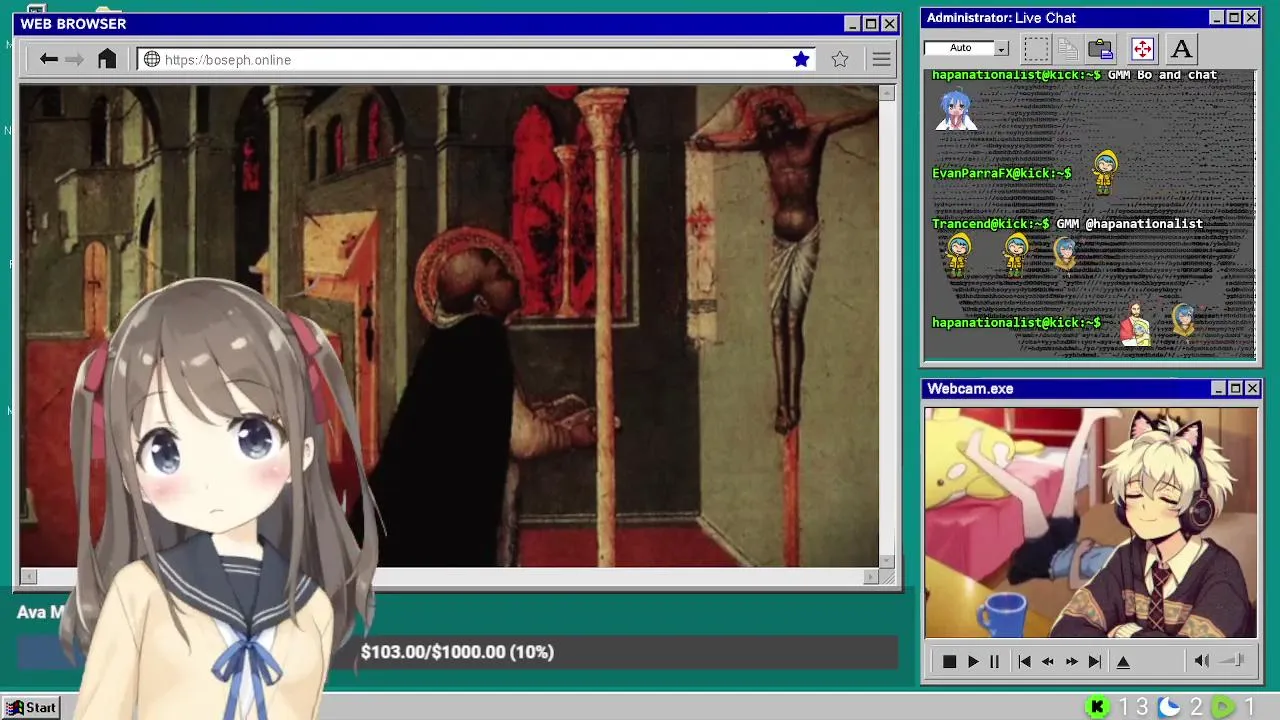Image resolution: width=1280 pixels, height=720 pixels.
Task: Click the outlined favorites star
Action: 840,60
